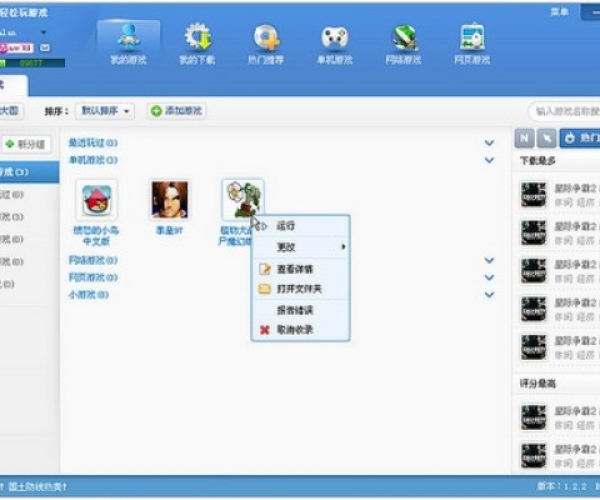600x500 pixels.
Task: Click the 小游戏 (0) group heading
Action: 89,295
